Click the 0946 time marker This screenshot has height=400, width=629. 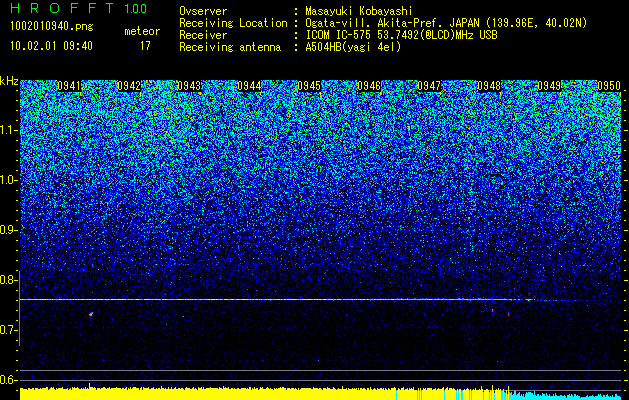(x=369, y=86)
